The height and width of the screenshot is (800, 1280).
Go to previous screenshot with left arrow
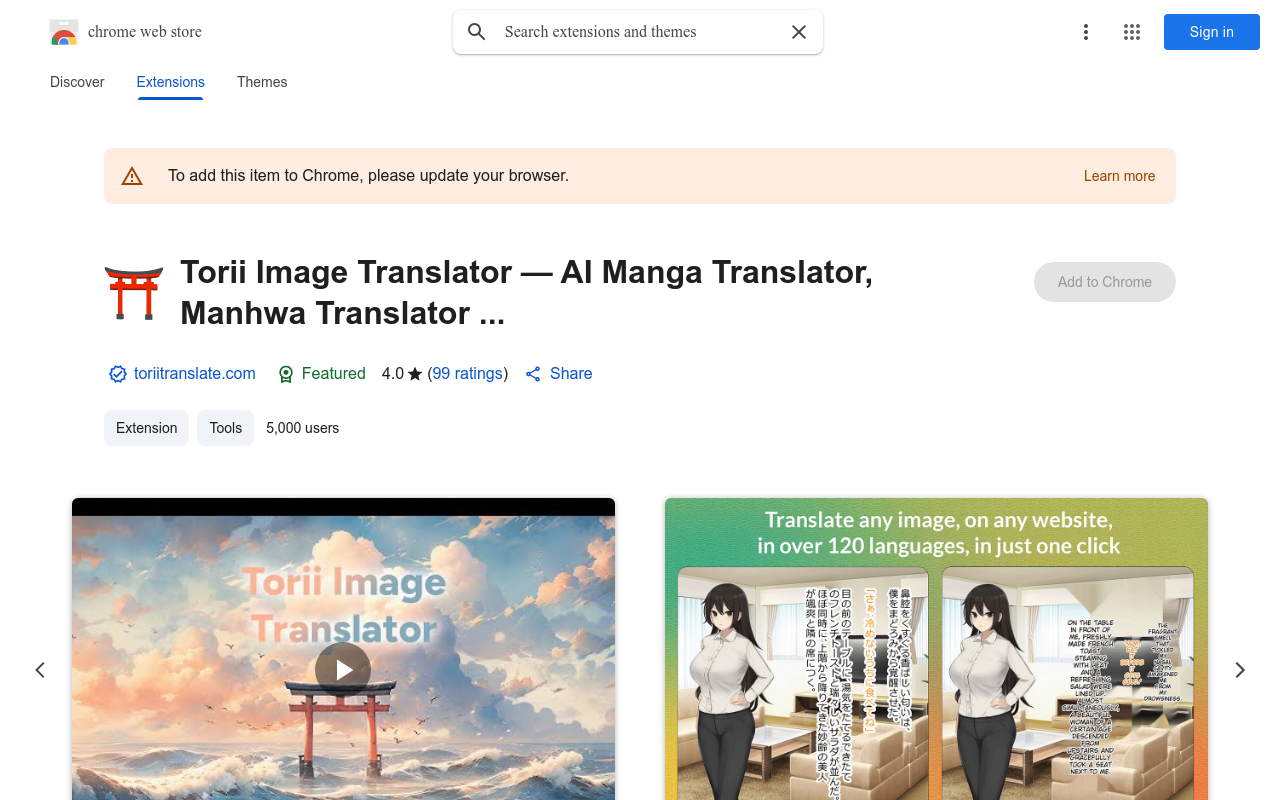point(40,670)
